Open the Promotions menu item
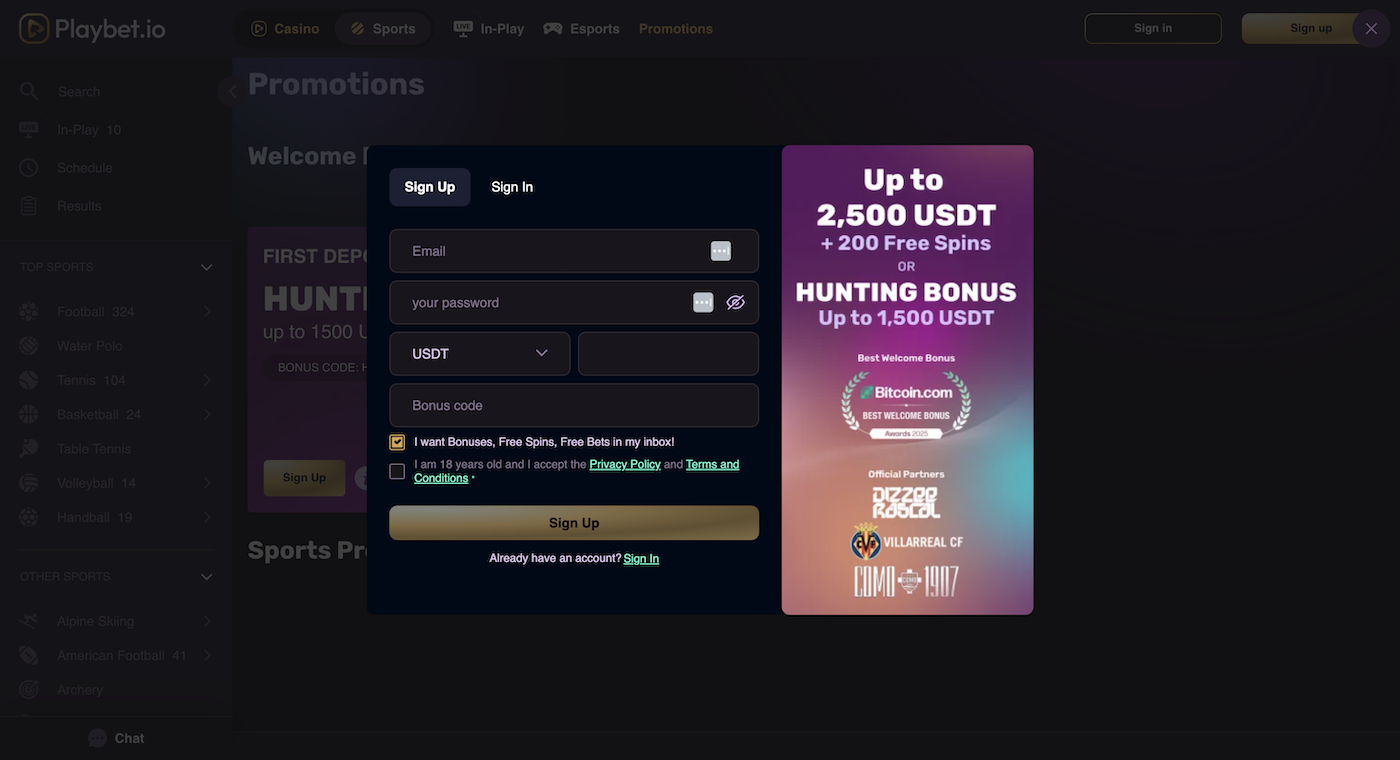The image size is (1400, 760). (x=676, y=27)
